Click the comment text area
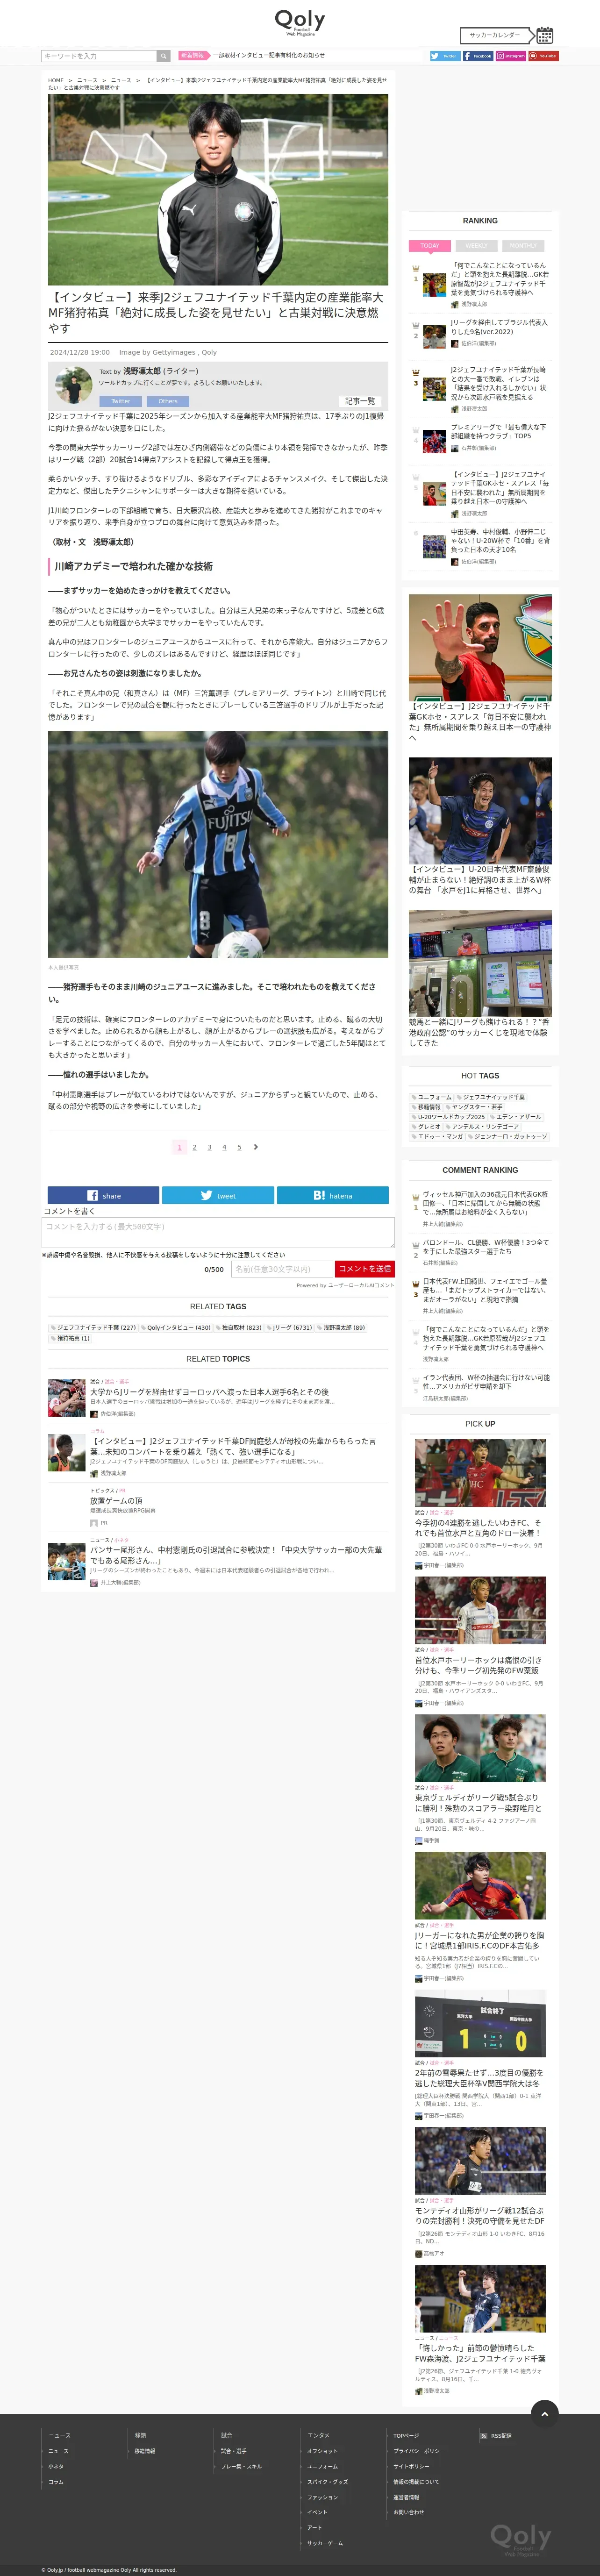The width and height of the screenshot is (600, 2576). click(218, 1232)
